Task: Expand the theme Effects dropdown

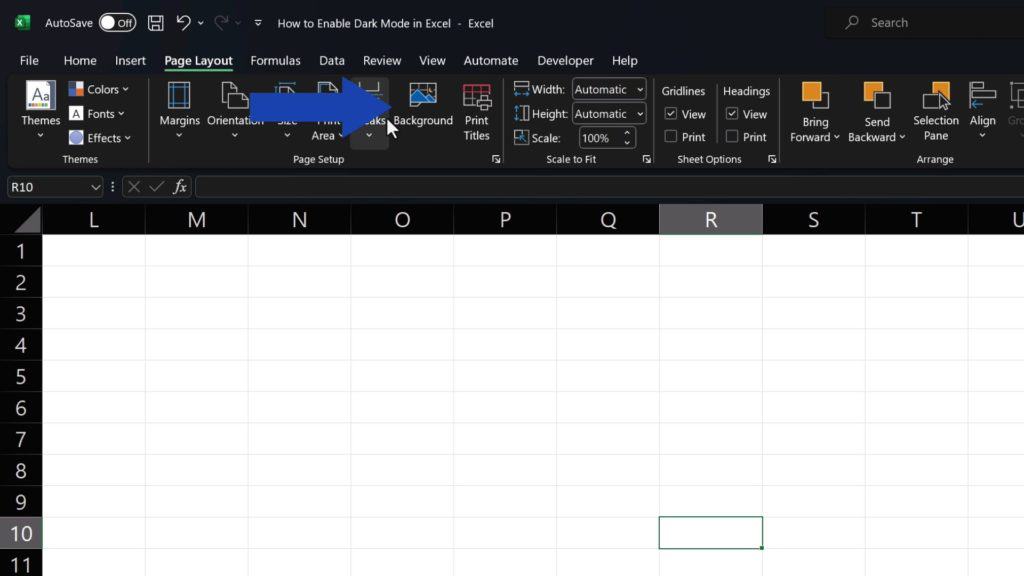Action: [100, 138]
